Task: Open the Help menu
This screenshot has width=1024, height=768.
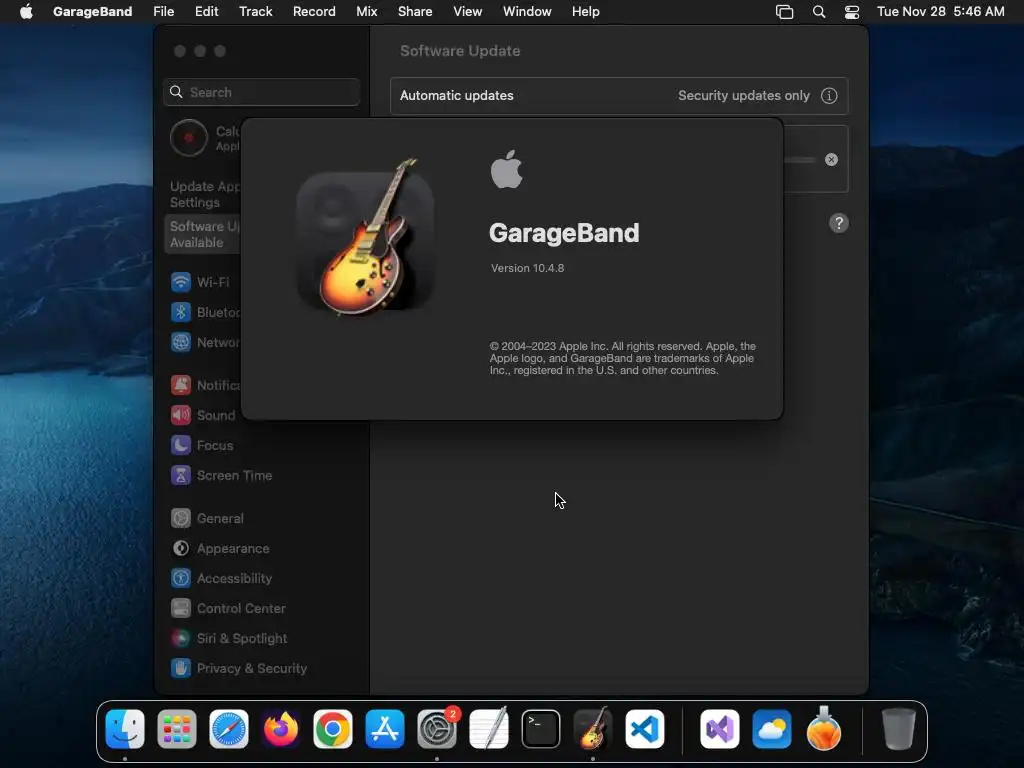Action: pyautogui.click(x=585, y=11)
